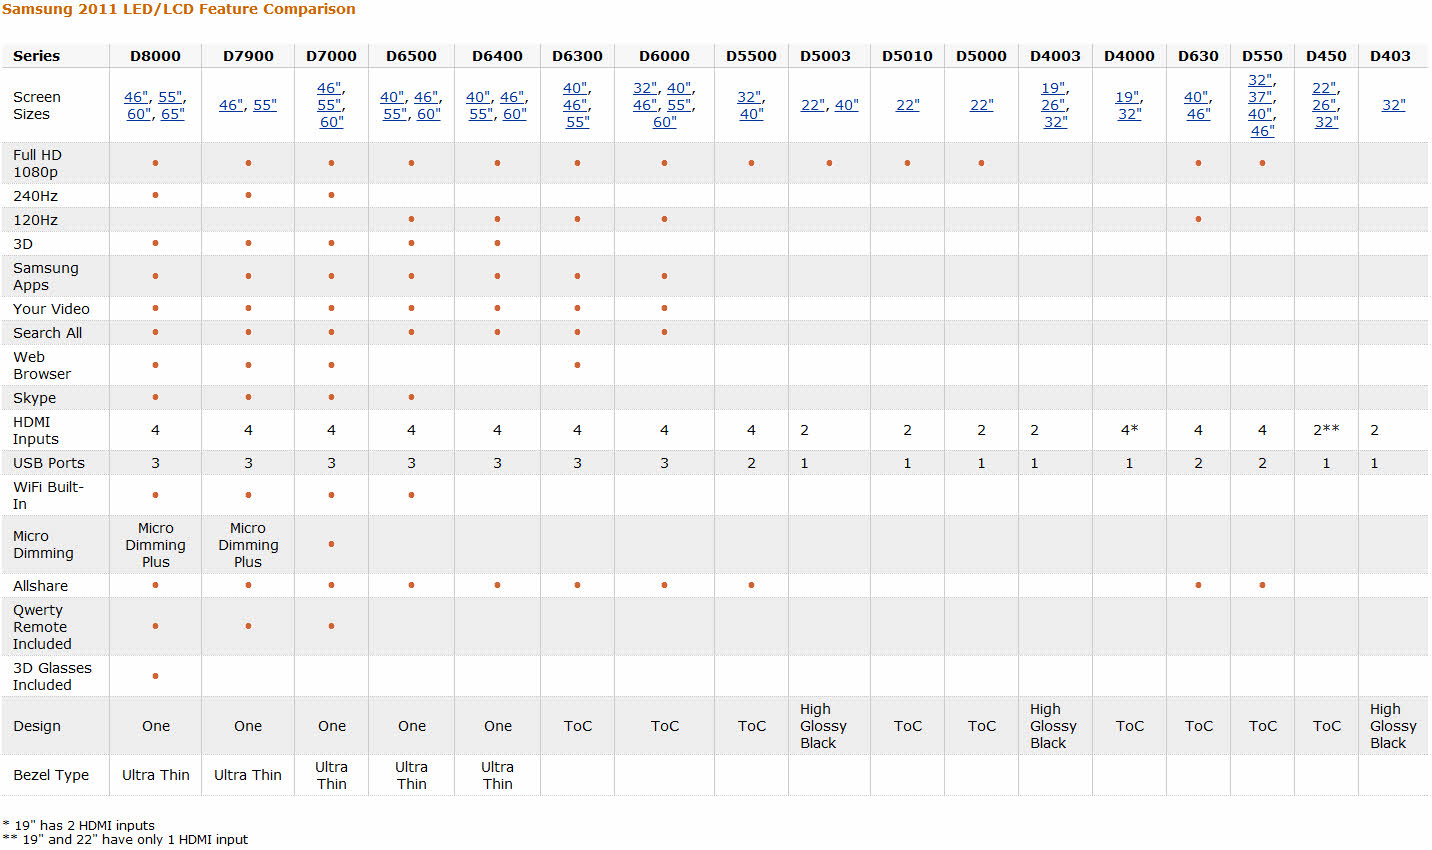This screenshot has height=850, width=1432.
Task: Click the 55" link in the D7900 column
Action: click(x=265, y=105)
